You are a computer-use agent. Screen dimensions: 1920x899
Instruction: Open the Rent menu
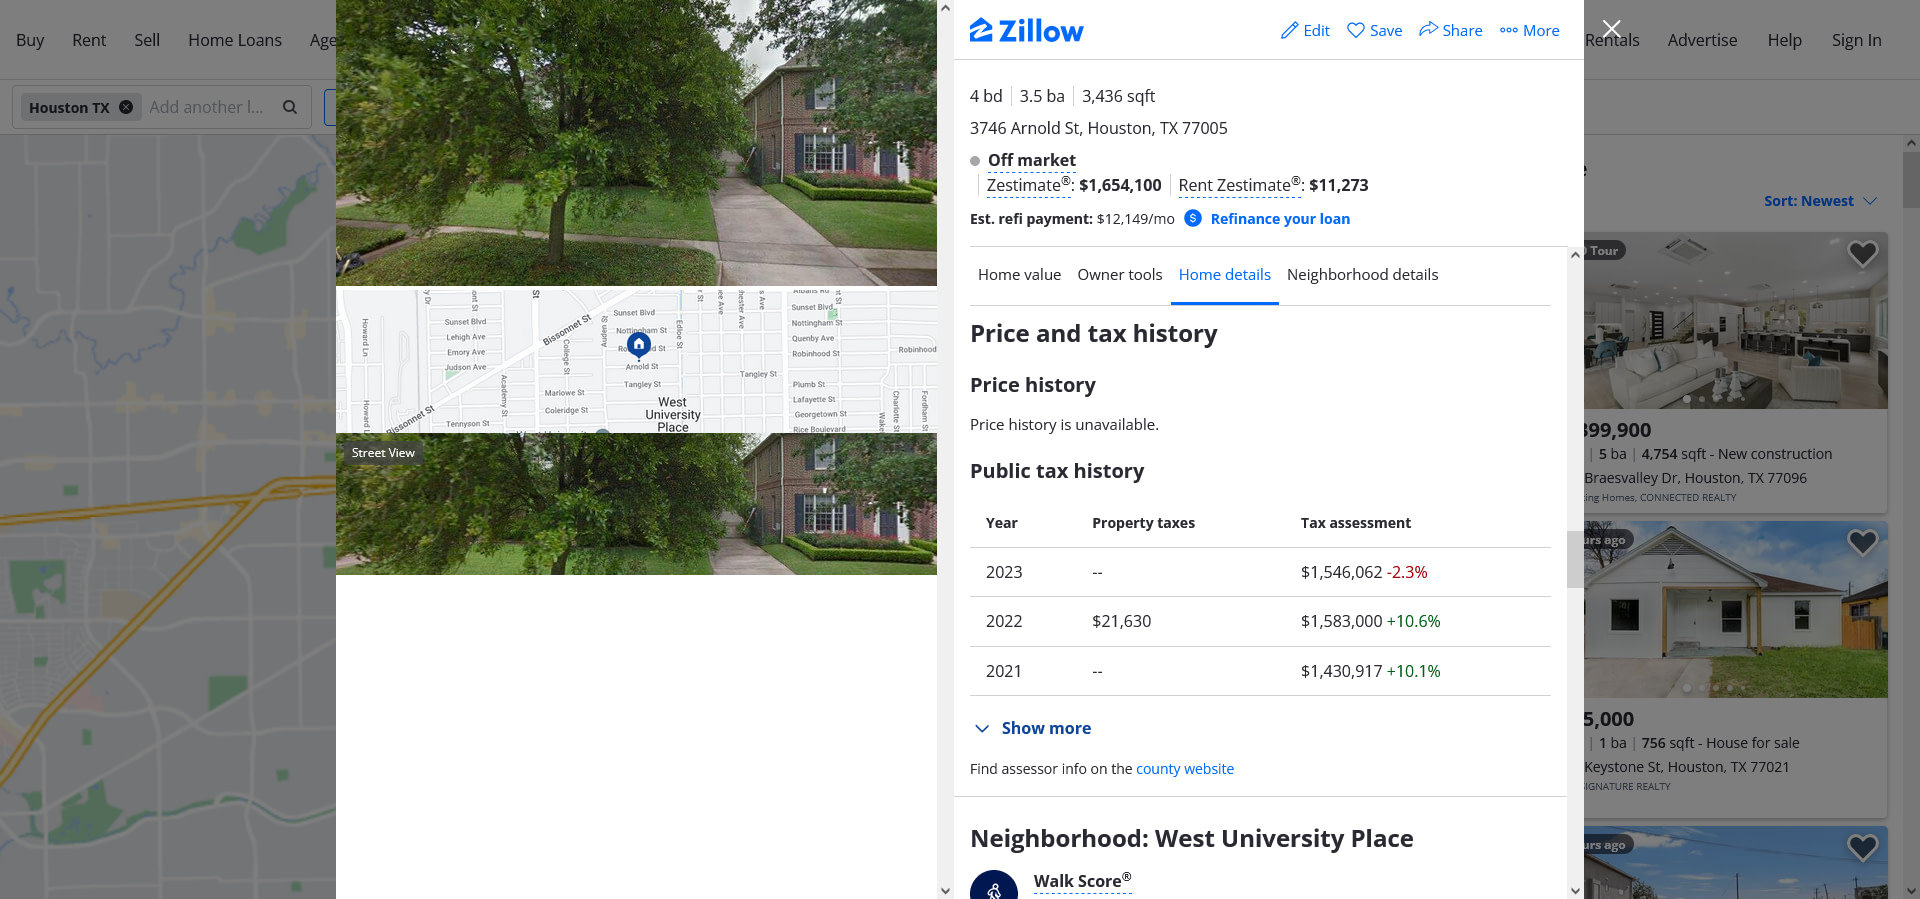point(89,40)
